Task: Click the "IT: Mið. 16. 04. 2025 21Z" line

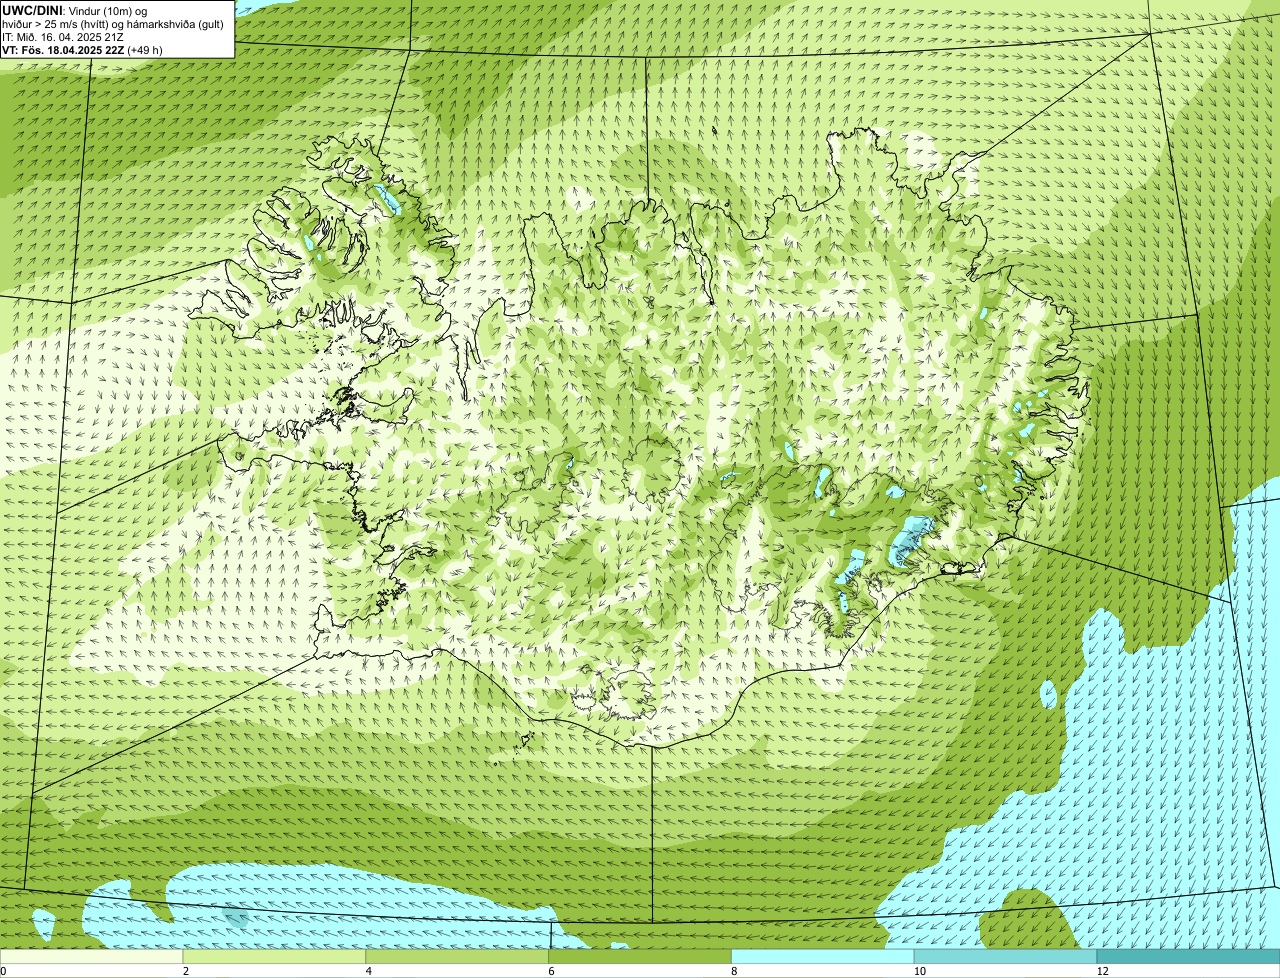Action: pos(63,37)
